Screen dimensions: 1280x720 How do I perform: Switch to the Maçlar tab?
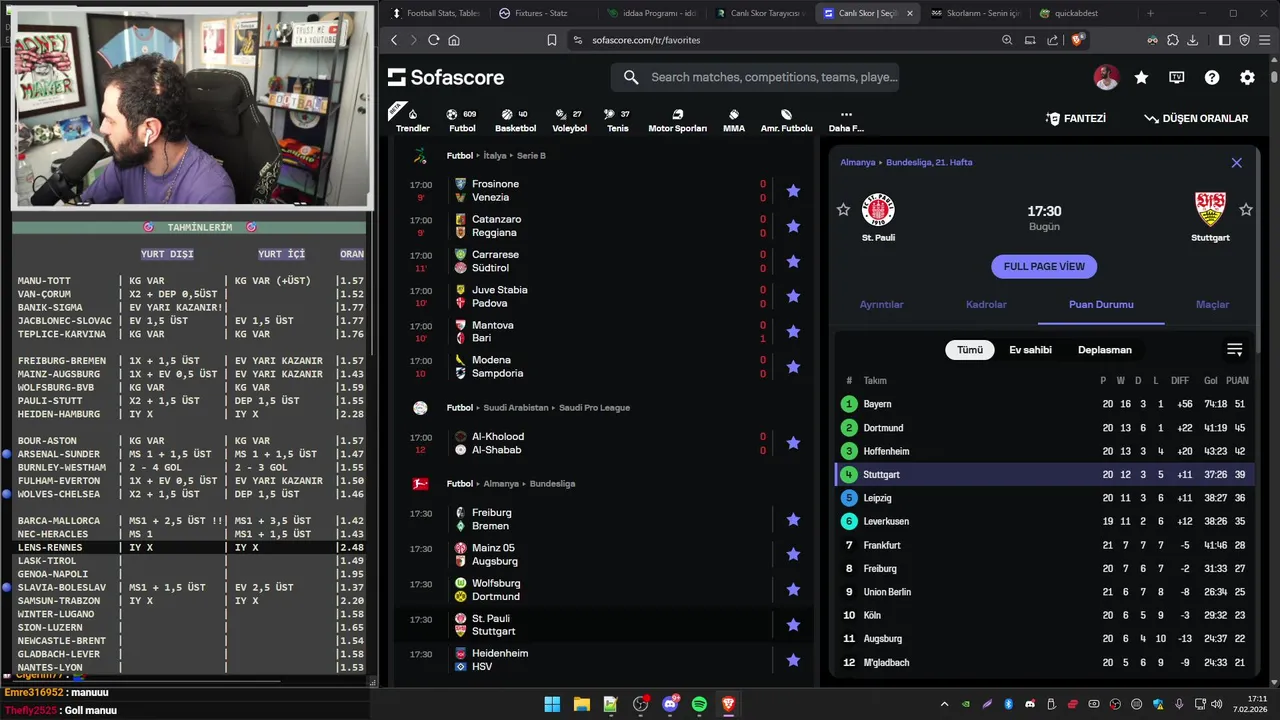pyautogui.click(x=1212, y=304)
